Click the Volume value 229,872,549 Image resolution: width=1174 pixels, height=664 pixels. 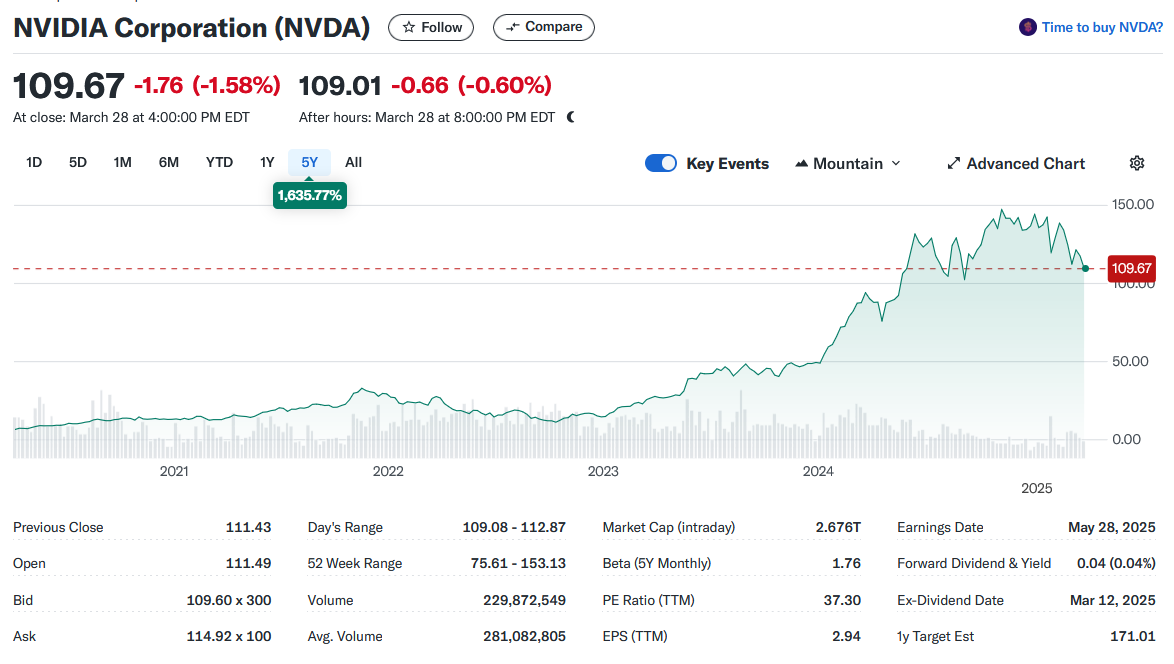tap(525, 600)
